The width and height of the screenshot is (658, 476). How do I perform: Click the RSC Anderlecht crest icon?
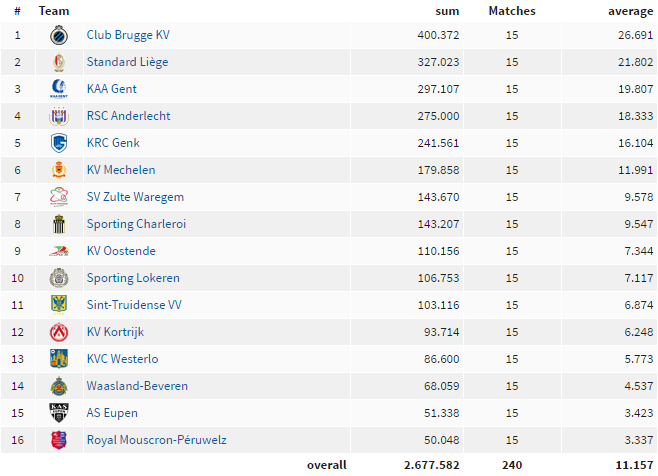click(x=59, y=116)
